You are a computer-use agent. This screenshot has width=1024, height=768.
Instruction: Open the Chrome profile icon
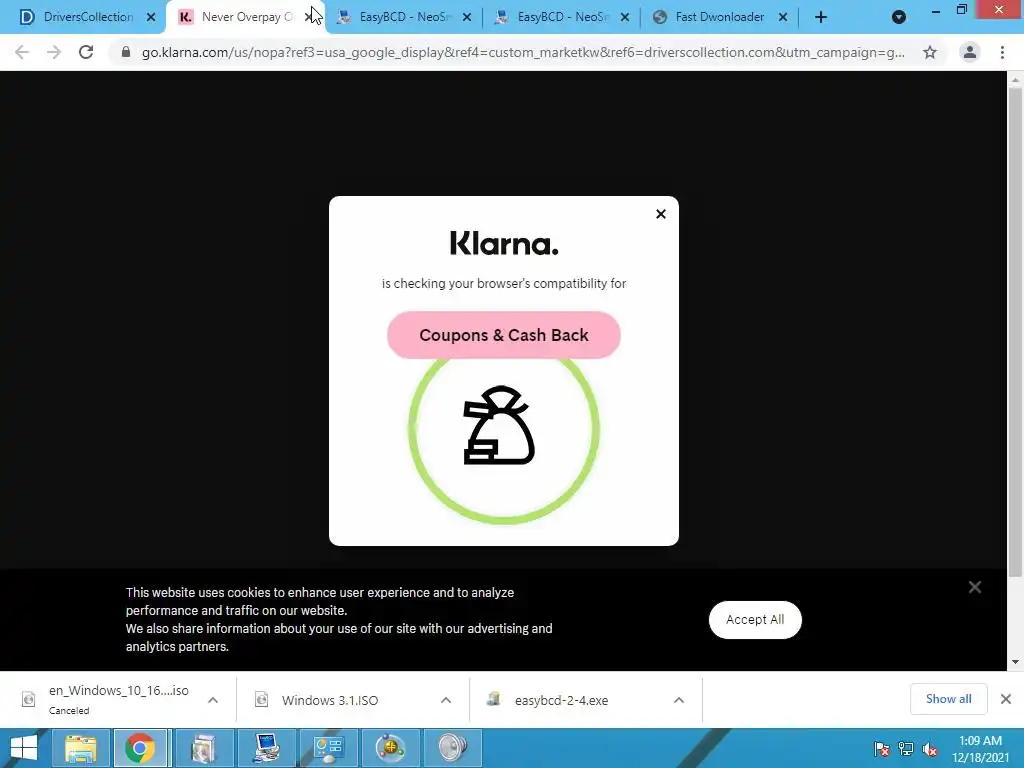[x=970, y=52]
